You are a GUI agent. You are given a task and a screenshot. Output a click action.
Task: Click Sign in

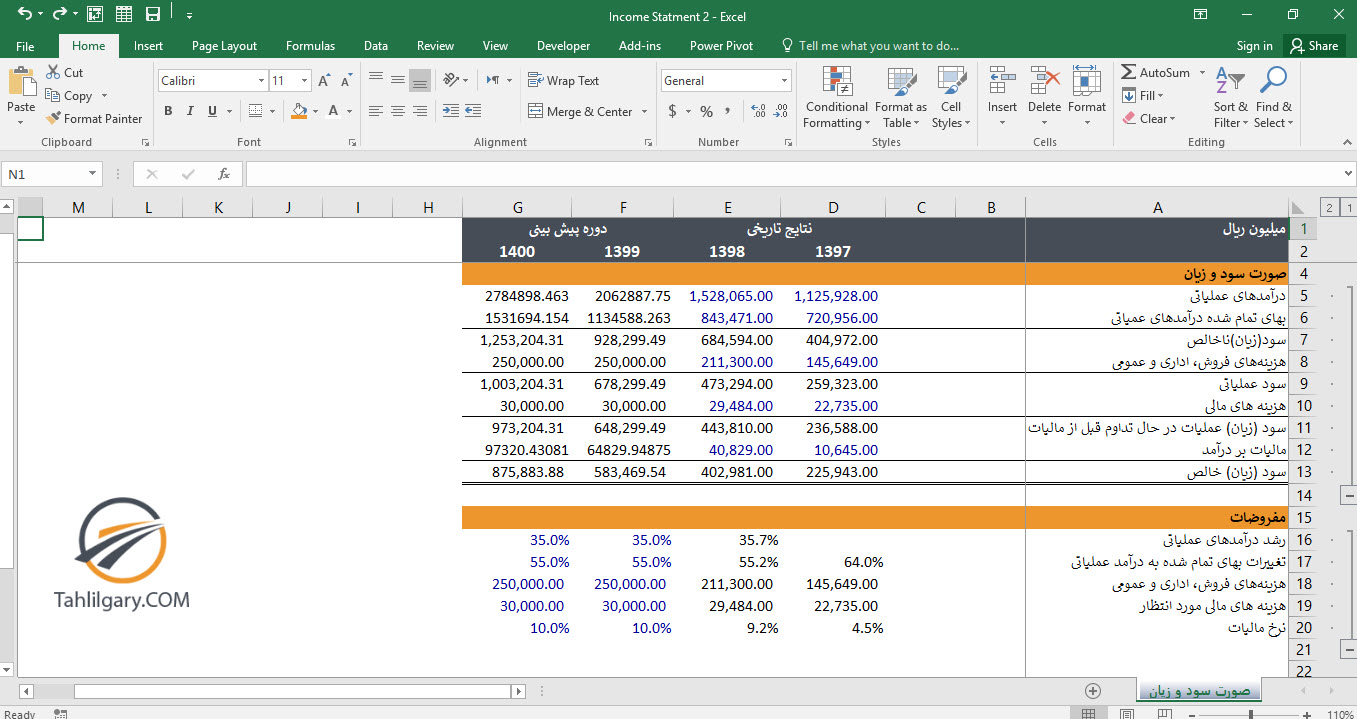click(x=1254, y=46)
